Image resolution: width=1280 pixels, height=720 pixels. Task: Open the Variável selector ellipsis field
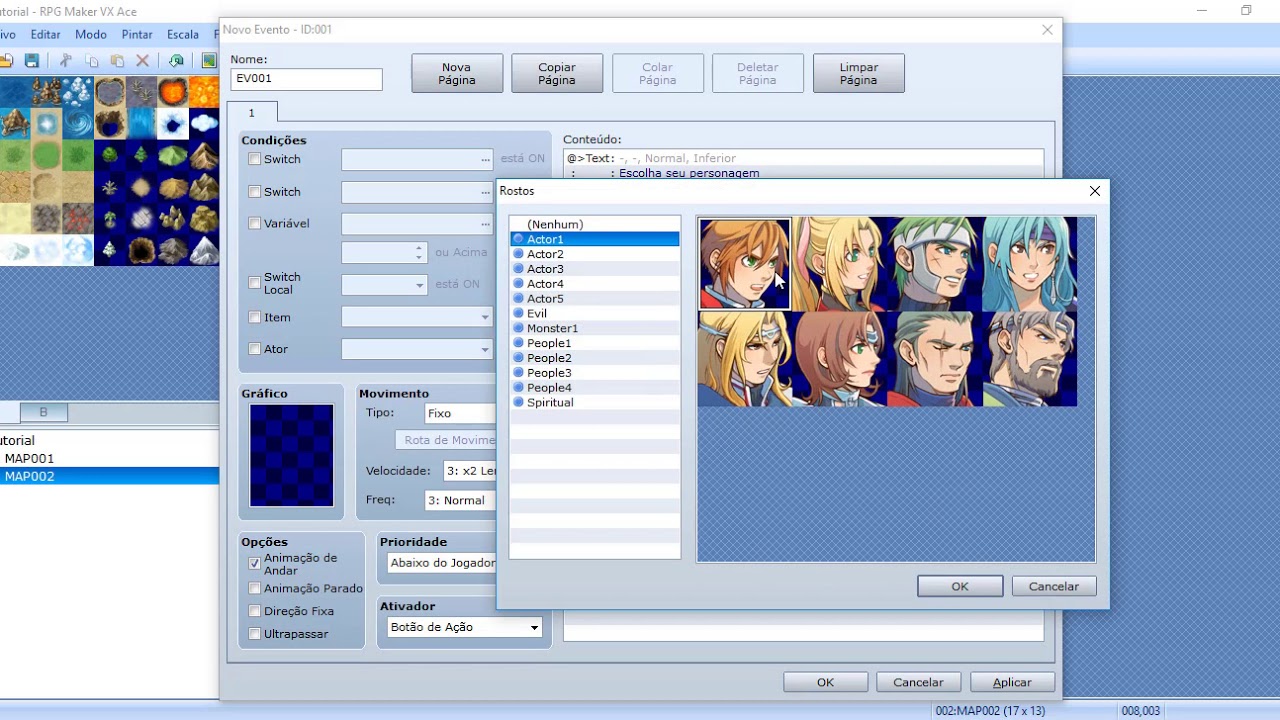click(x=417, y=224)
